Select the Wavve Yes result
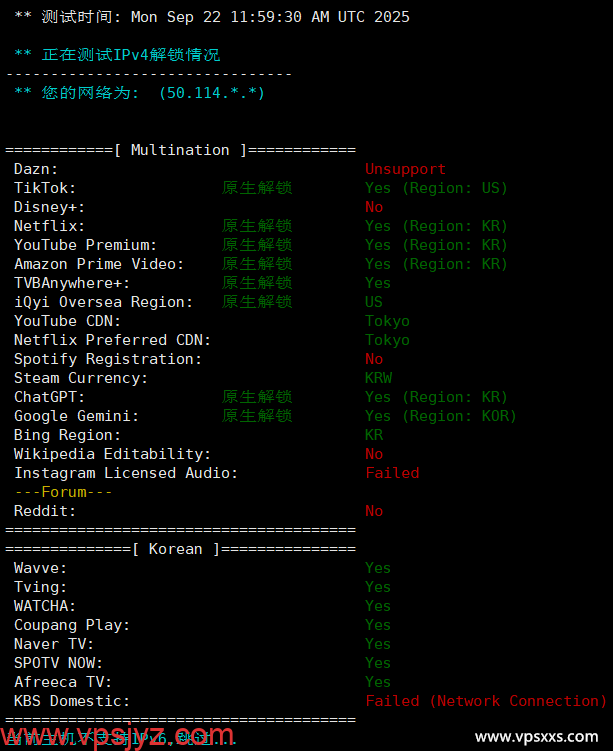 pyautogui.click(x=378, y=568)
